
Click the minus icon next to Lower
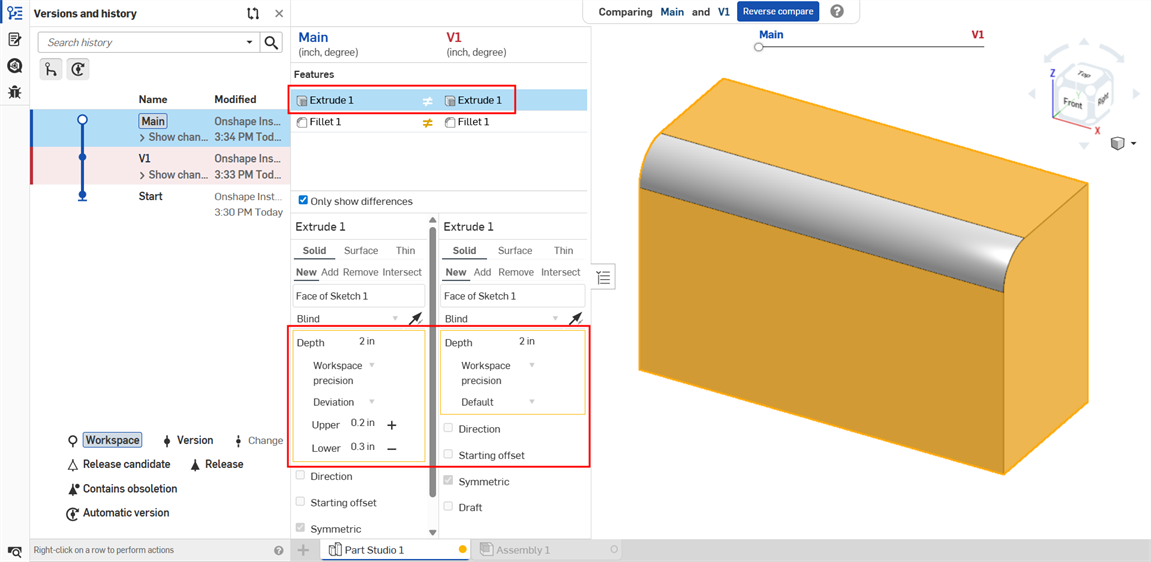[x=392, y=449]
